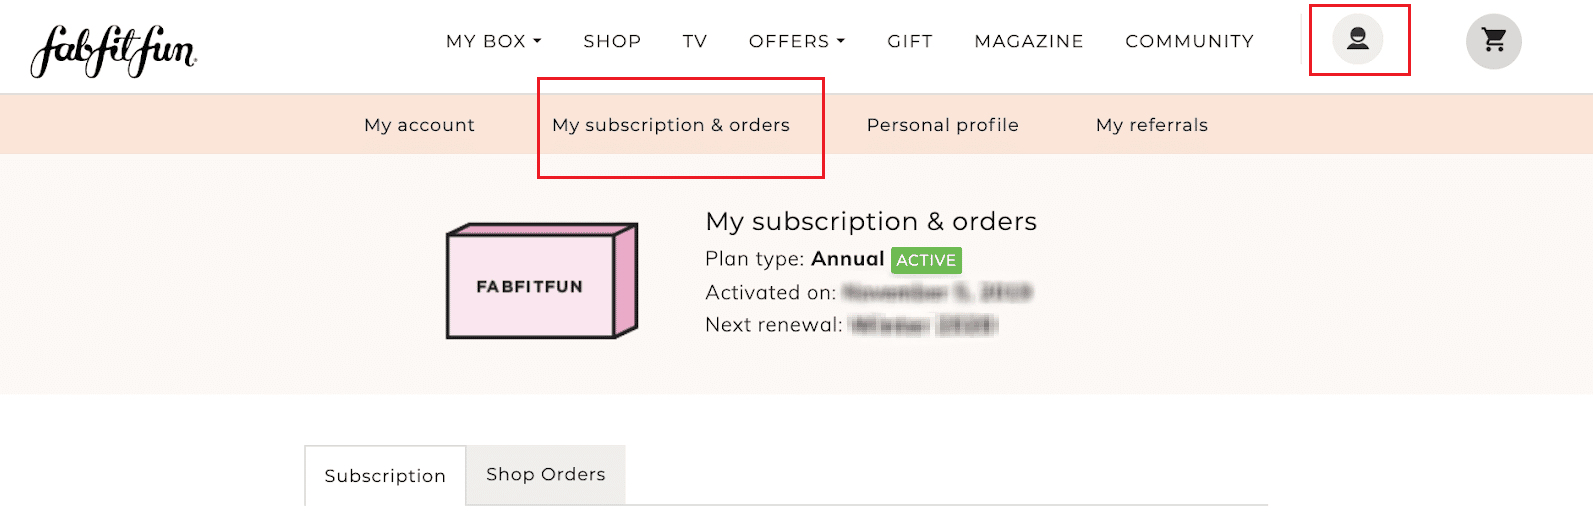Click the FabFitFun logo
The height and width of the screenshot is (523, 1593).
[x=113, y=50]
